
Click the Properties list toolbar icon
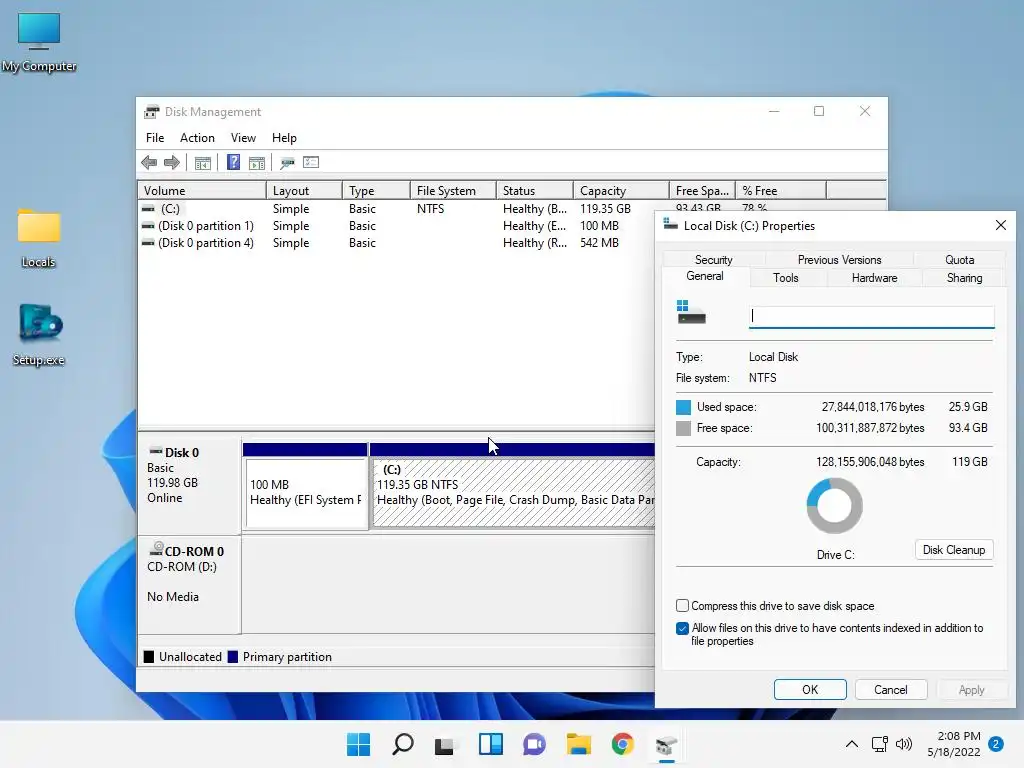311,163
